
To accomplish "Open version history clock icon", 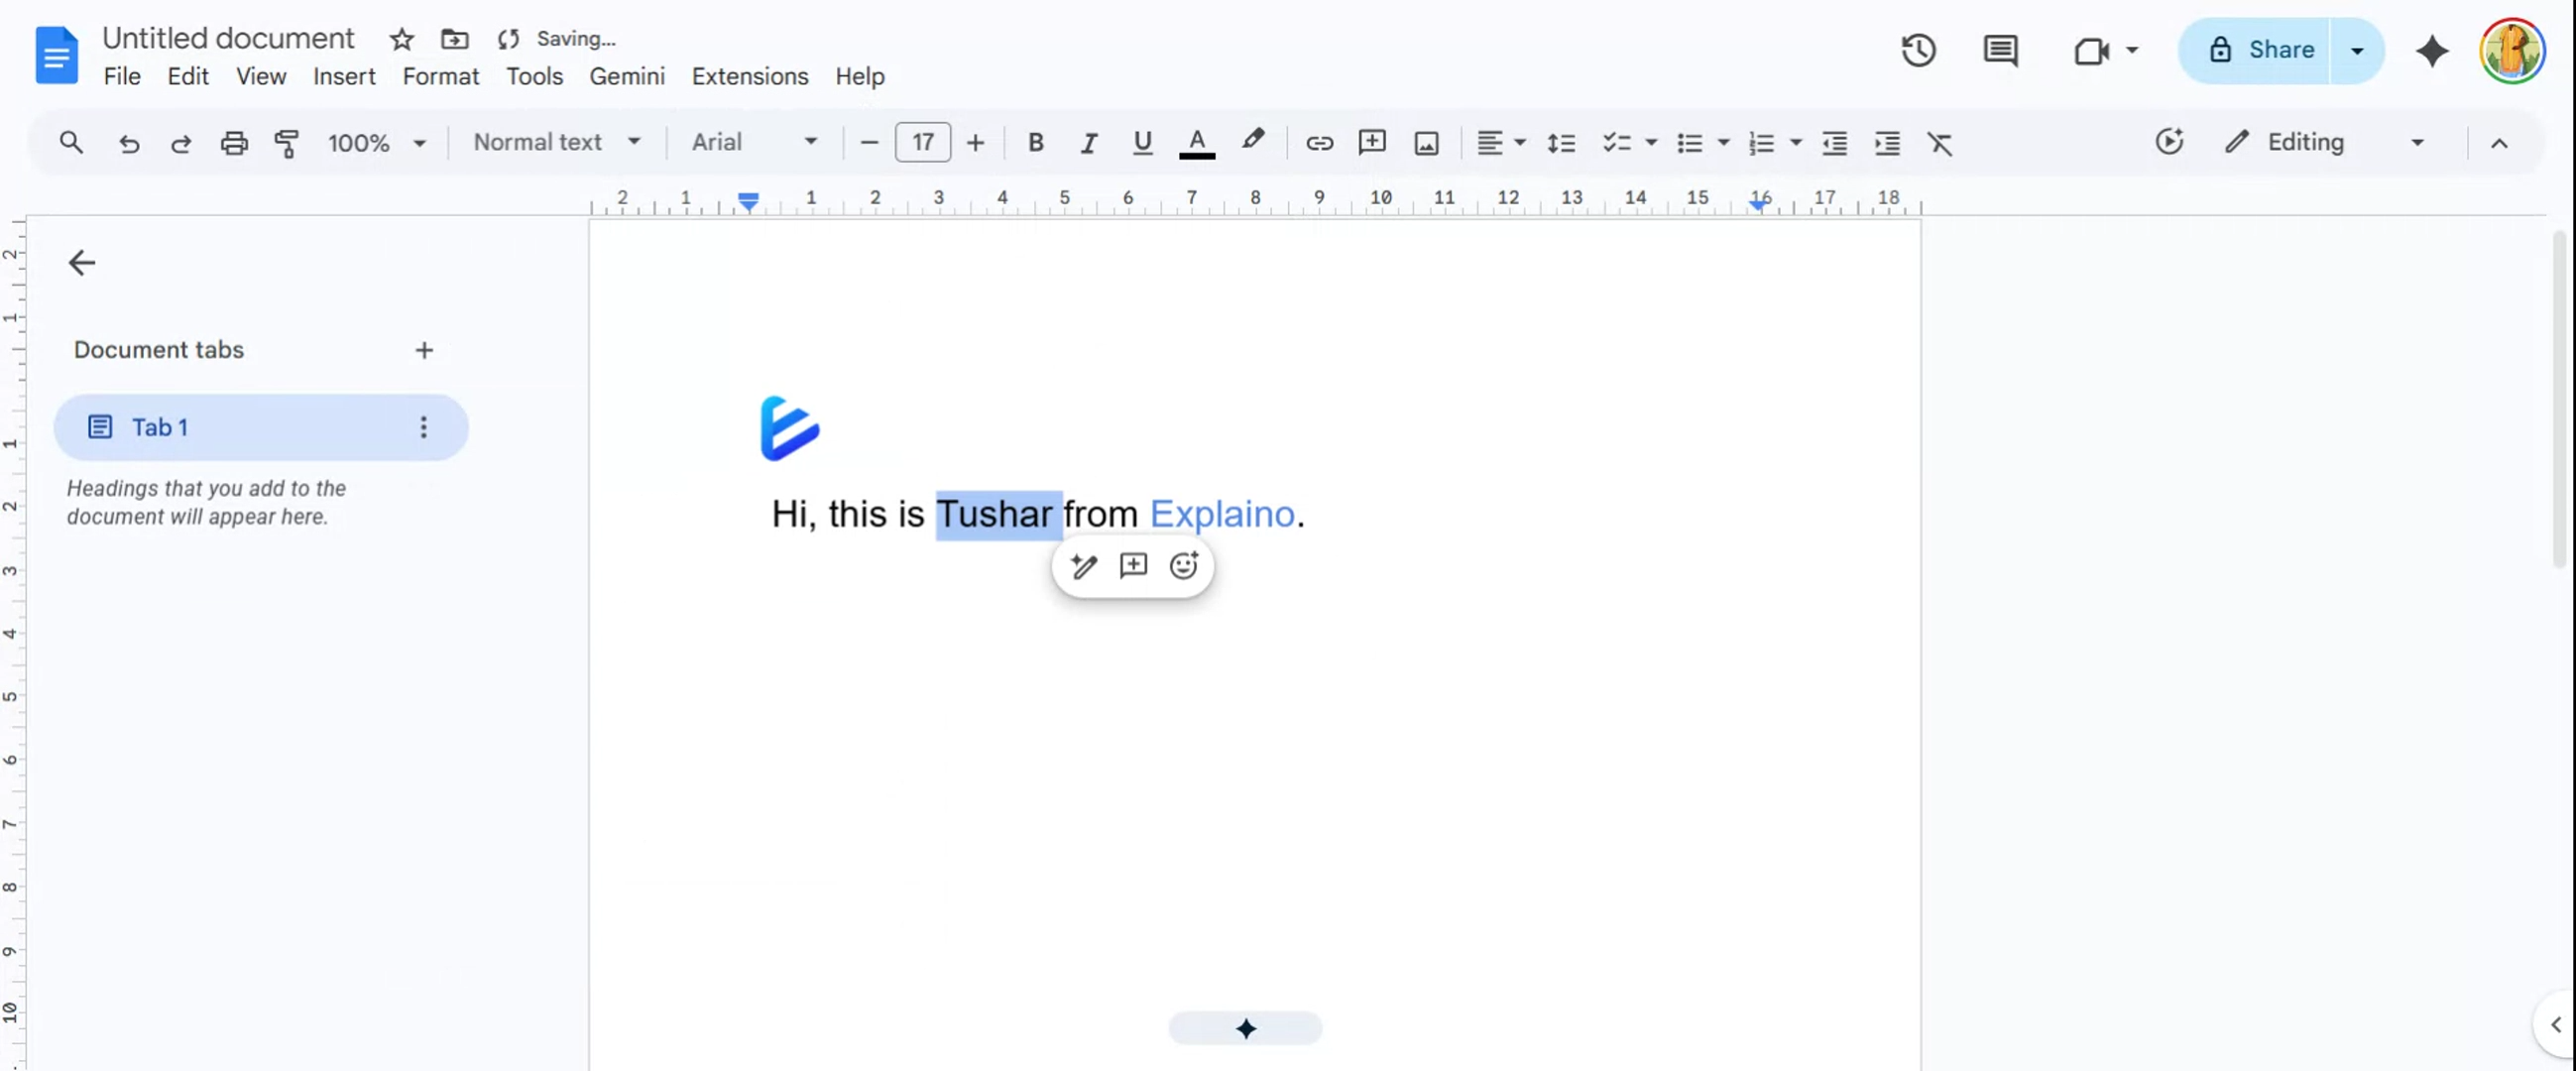I will (x=1918, y=50).
